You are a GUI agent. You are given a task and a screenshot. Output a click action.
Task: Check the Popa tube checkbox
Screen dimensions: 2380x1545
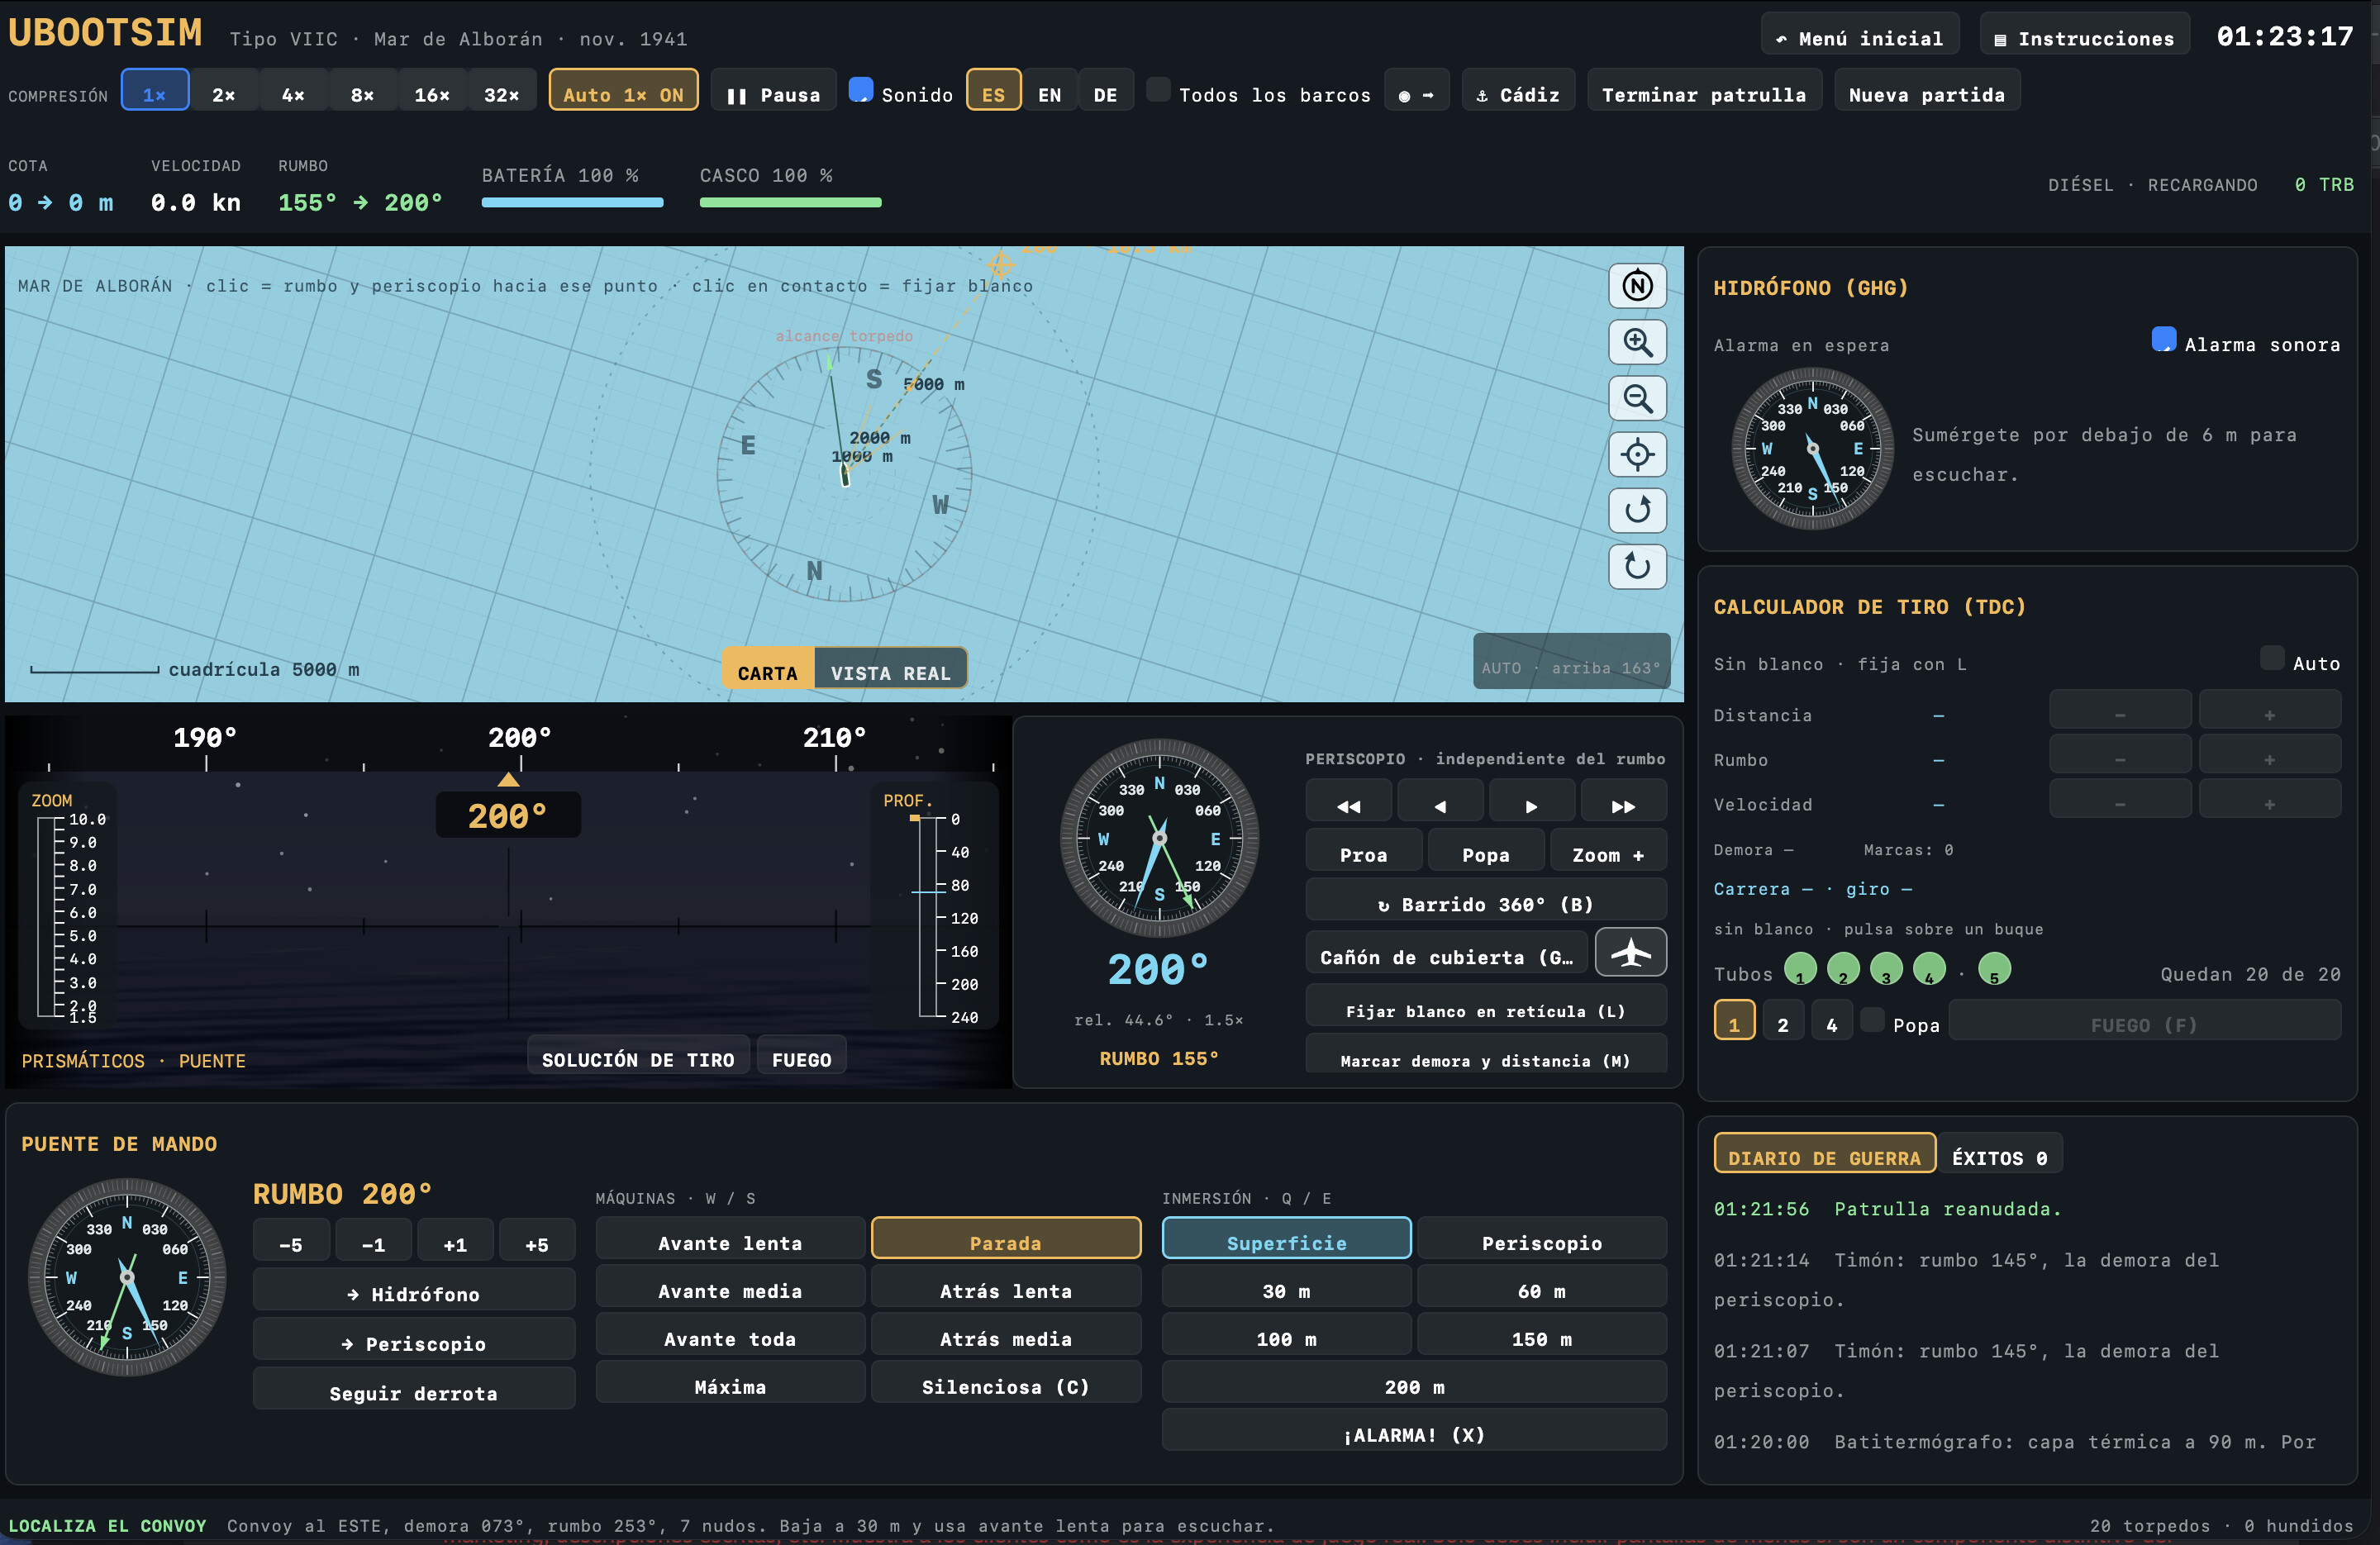coord(1872,1019)
